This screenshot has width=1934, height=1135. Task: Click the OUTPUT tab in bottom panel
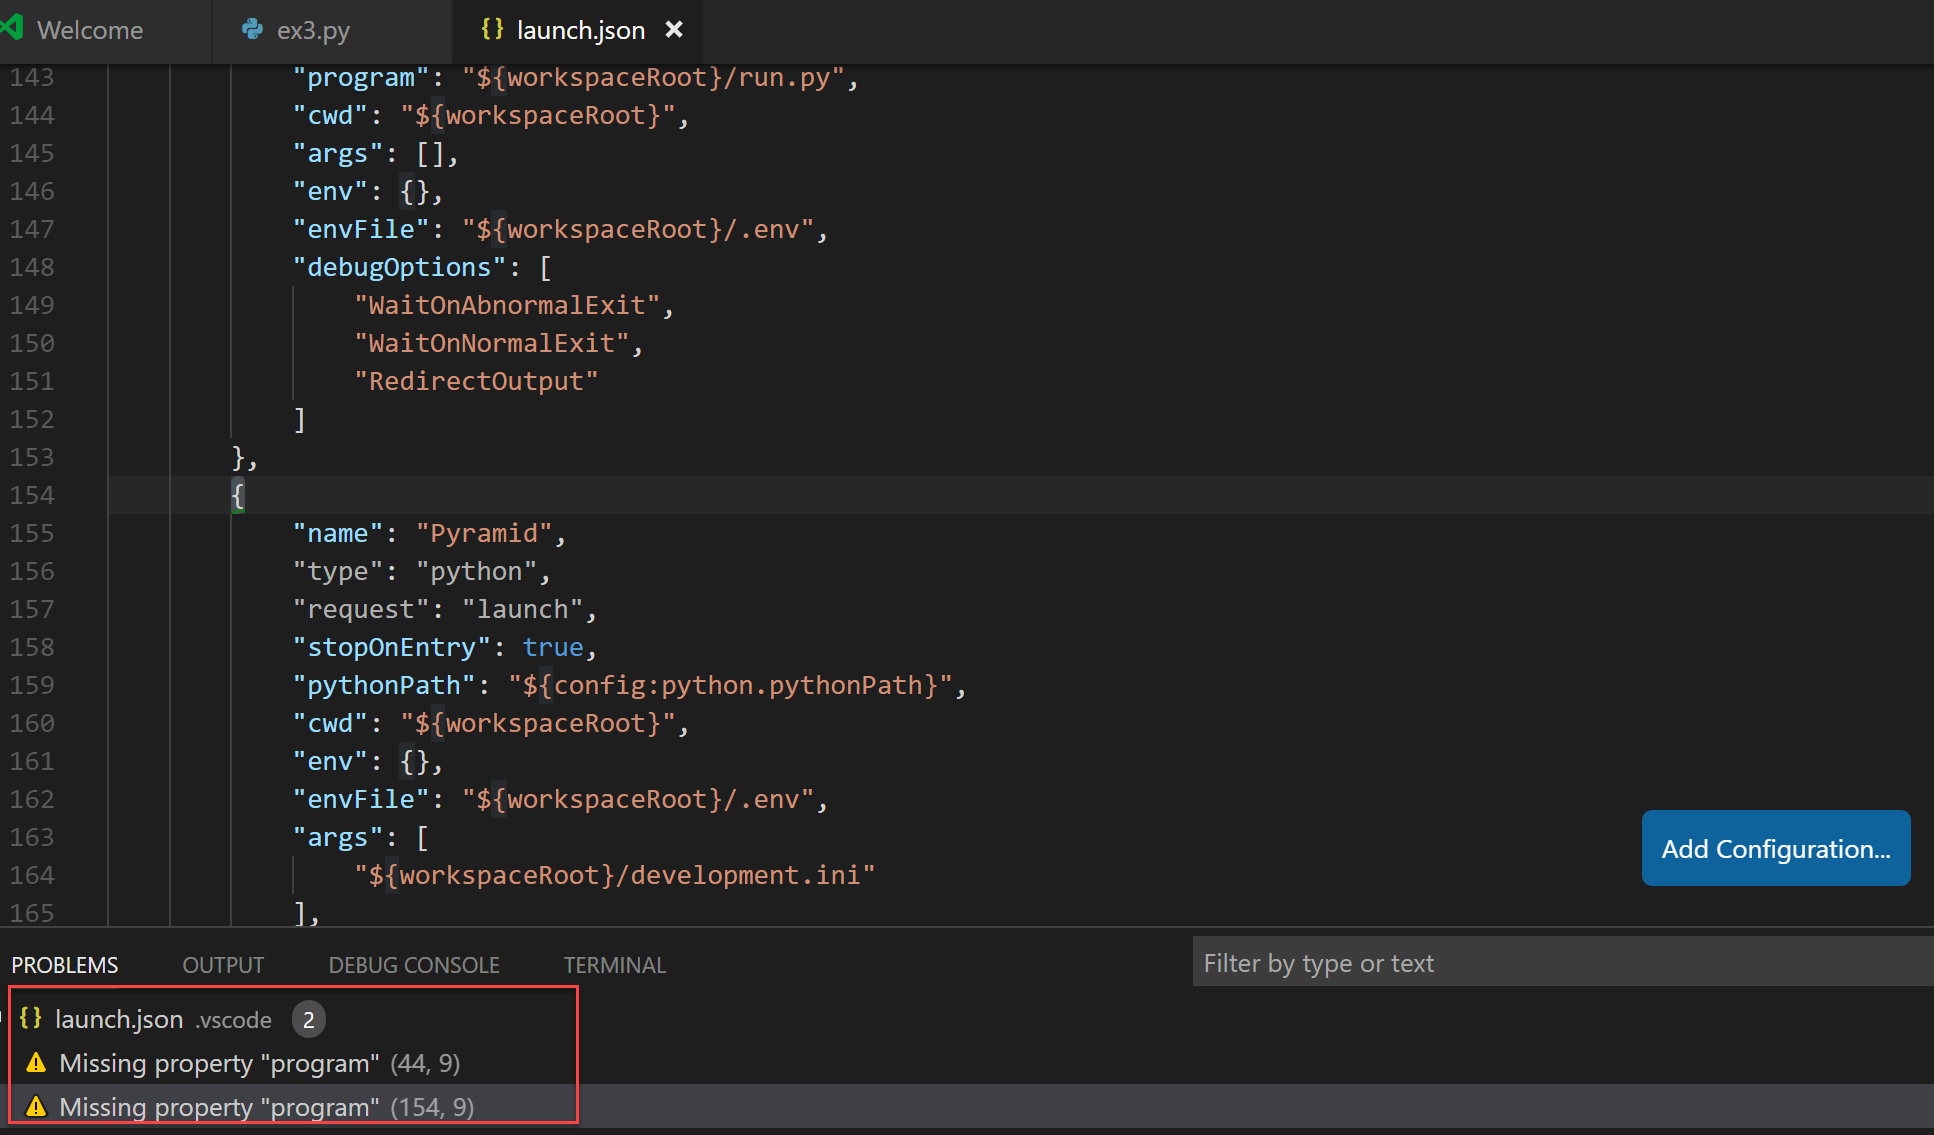[221, 965]
